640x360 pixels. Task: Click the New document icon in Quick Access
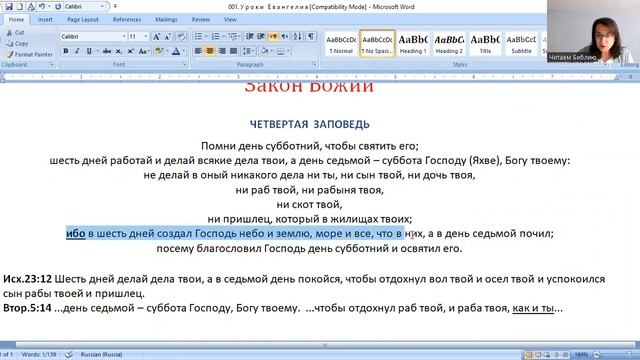click(x=20, y=7)
